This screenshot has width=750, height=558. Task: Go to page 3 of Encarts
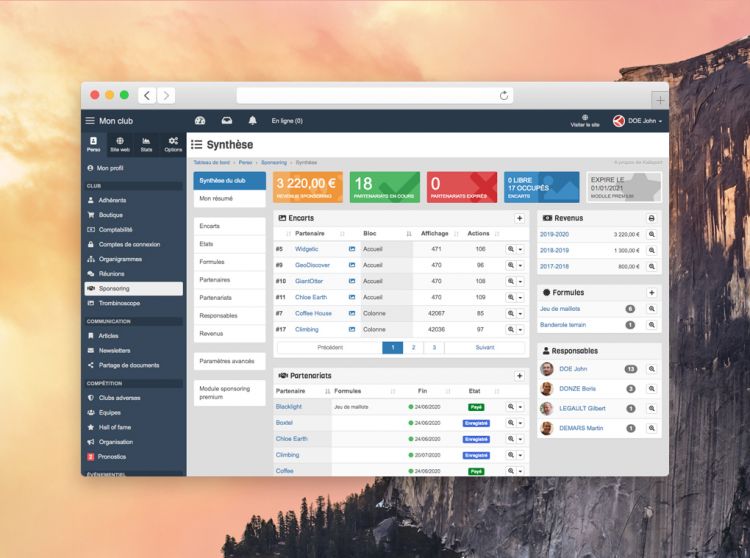[434, 348]
